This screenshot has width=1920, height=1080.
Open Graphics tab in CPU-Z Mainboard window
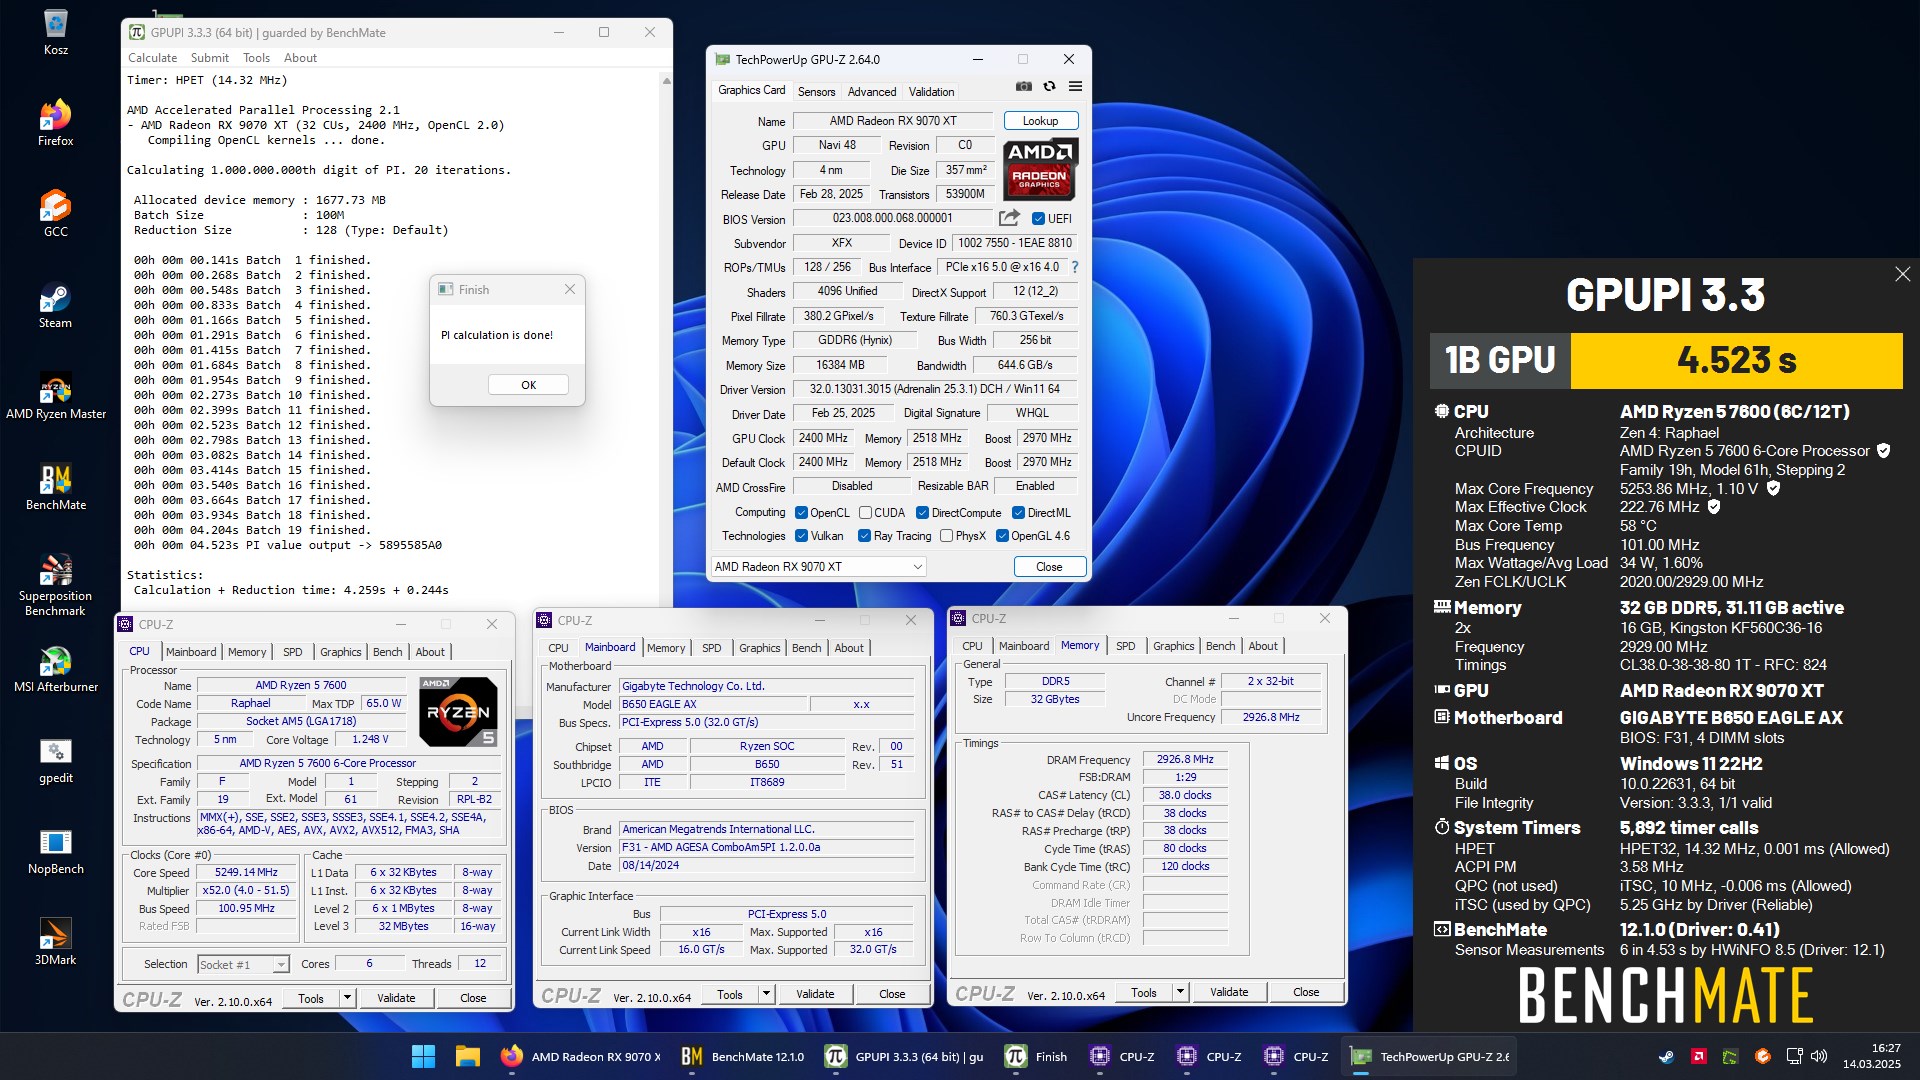pyautogui.click(x=759, y=648)
